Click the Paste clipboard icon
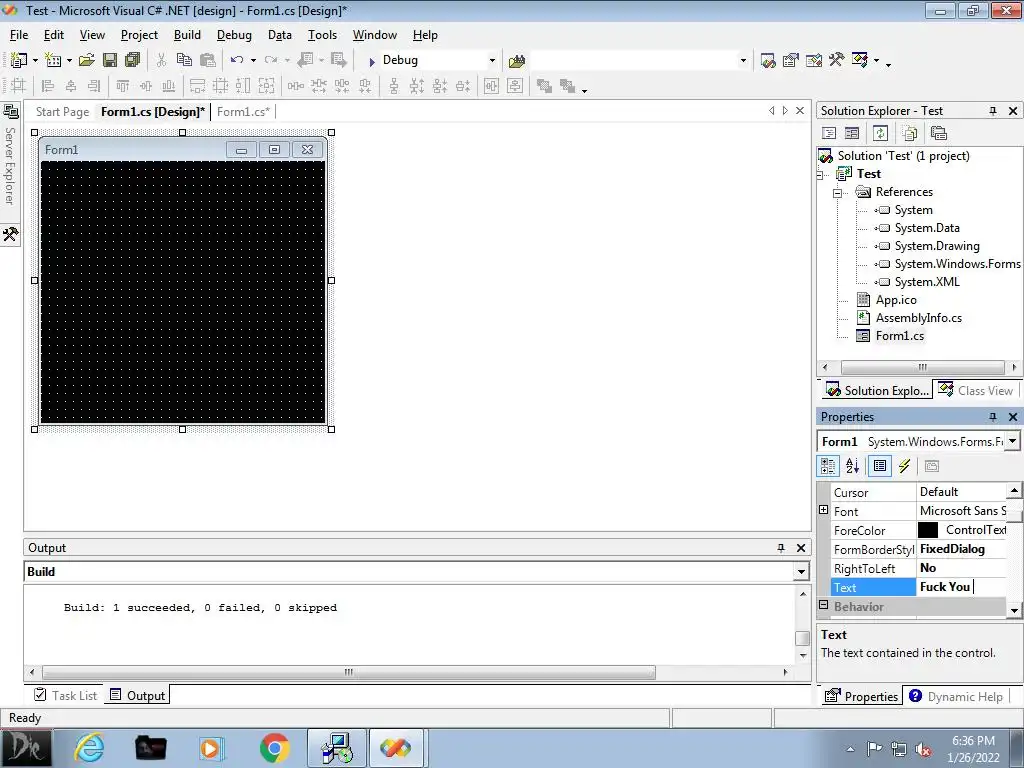 [x=208, y=60]
